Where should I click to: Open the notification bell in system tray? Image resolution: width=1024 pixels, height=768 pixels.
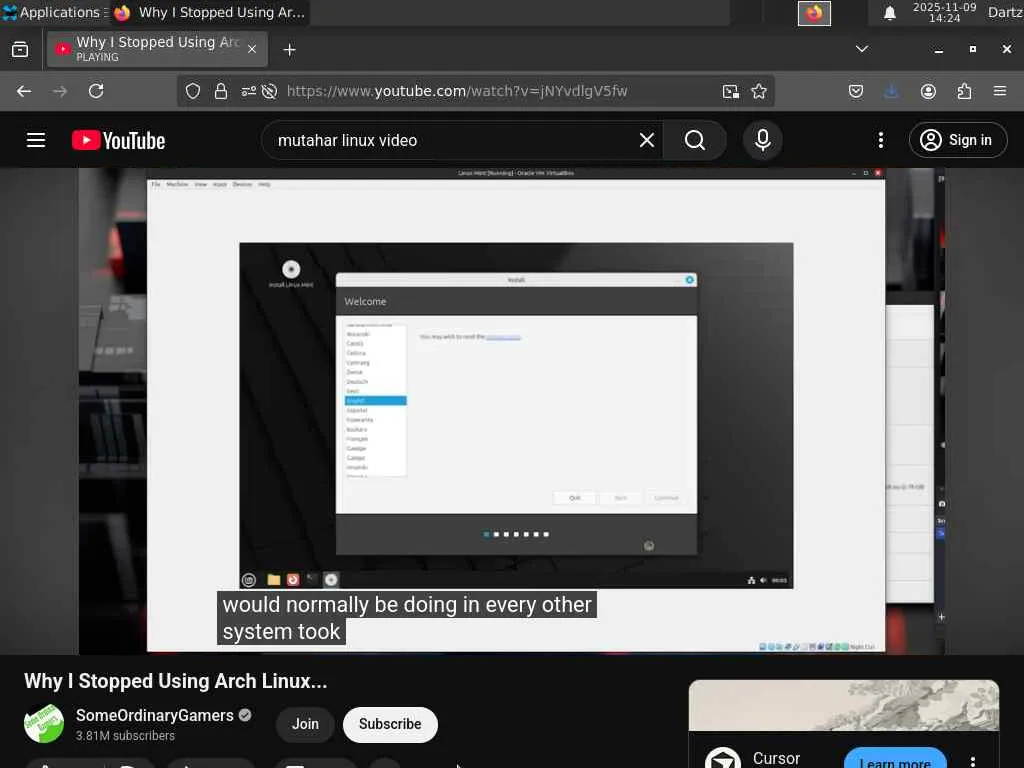click(x=889, y=13)
